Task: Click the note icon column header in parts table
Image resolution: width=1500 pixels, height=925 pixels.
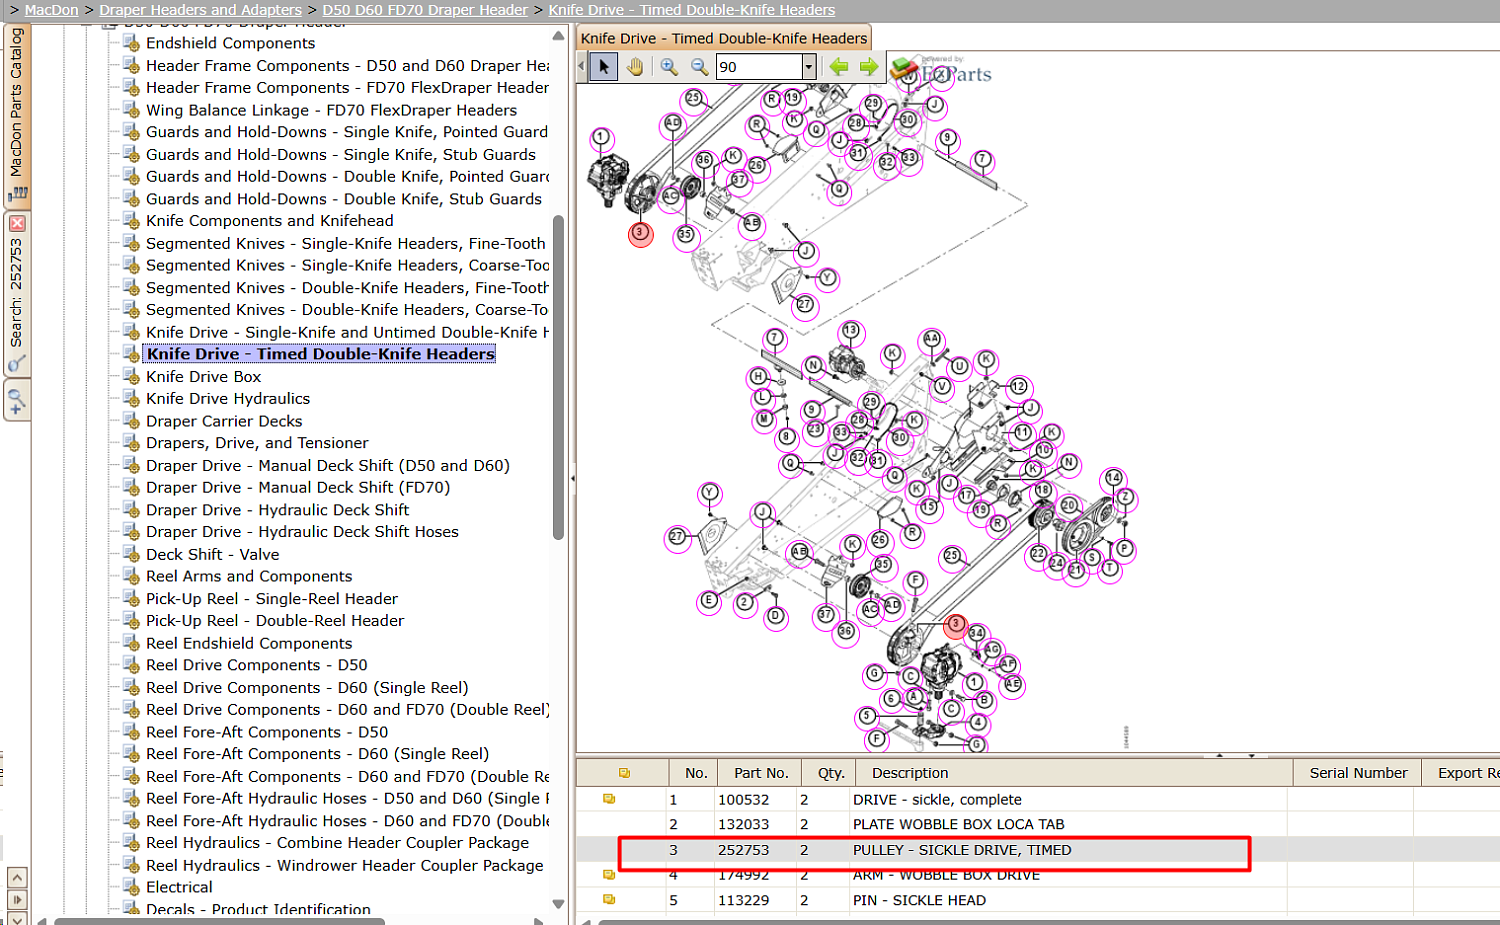Action: click(x=624, y=773)
